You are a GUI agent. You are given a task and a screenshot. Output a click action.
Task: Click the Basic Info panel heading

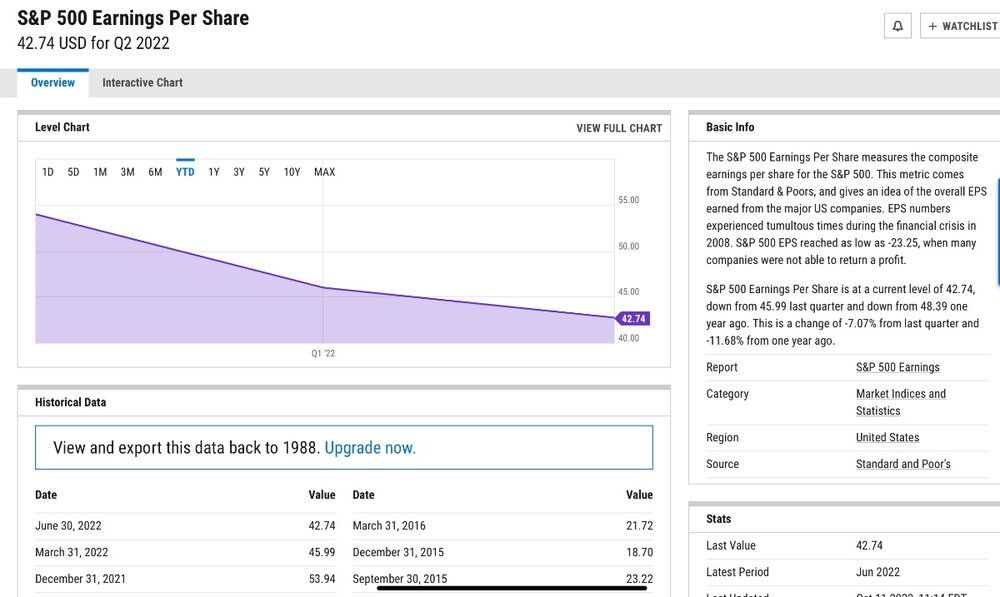(x=730, y=128)
